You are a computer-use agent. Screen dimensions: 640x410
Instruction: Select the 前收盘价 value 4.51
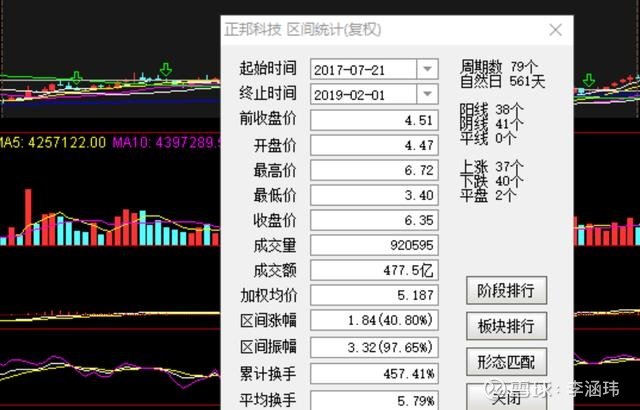click(x=374, y=120)
